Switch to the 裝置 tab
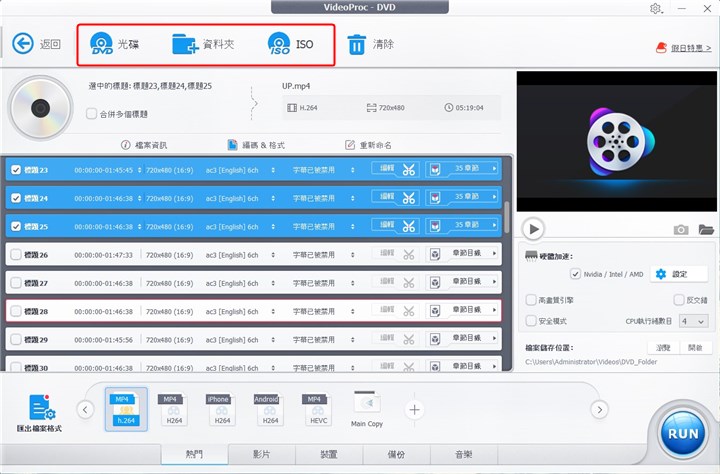720x474 pixels. pyautogui.click(x=329, y=454)
